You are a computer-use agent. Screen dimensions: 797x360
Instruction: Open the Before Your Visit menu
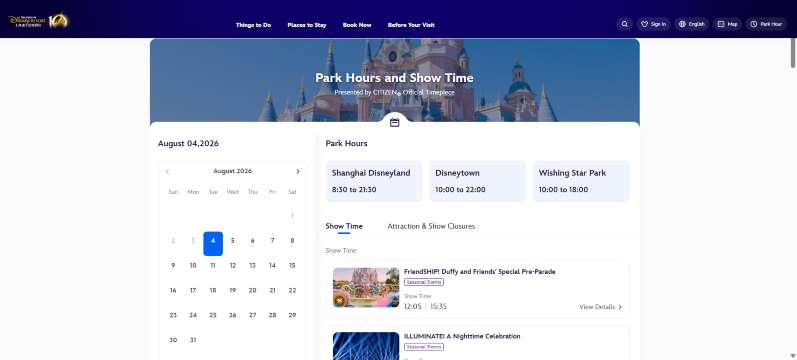point(411,25)
